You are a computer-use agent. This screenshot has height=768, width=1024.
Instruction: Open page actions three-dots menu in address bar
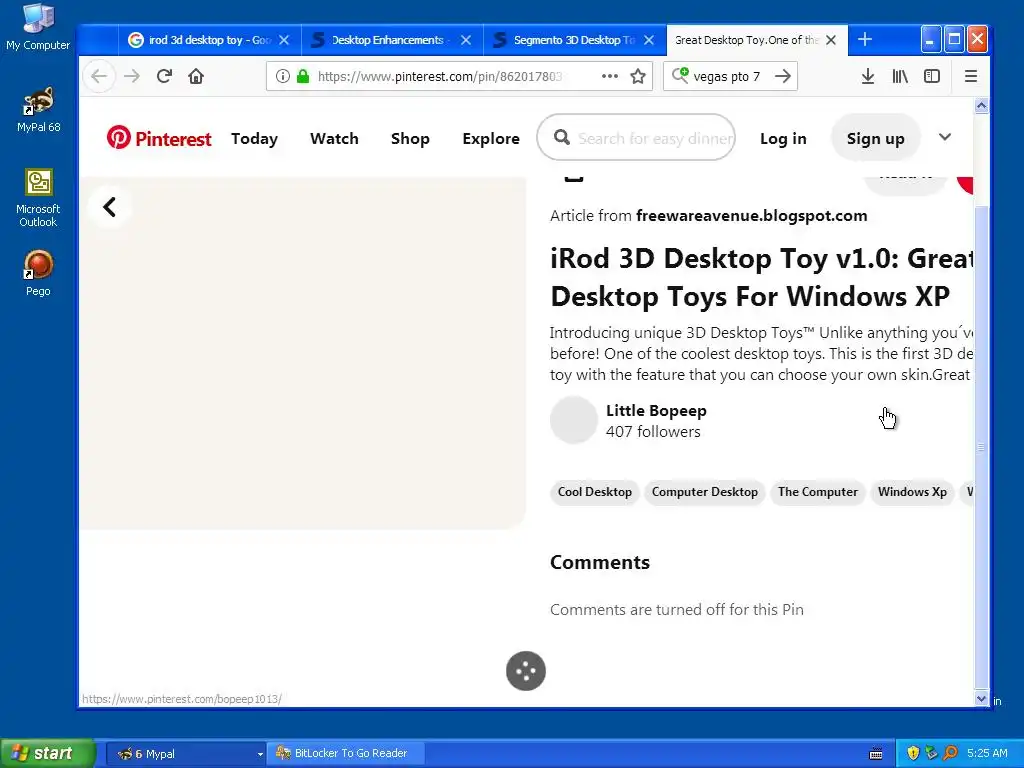609,76
